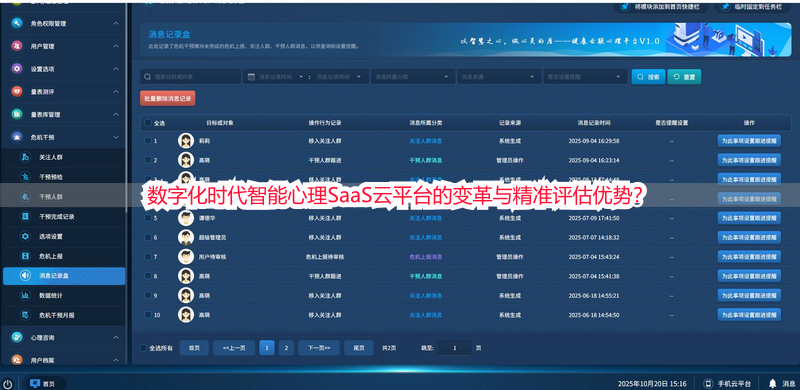800x390 pixels.
Task: Click the 首页 monitor icon in taskbar
Action: pyautogui.click(x=35, y=383)
